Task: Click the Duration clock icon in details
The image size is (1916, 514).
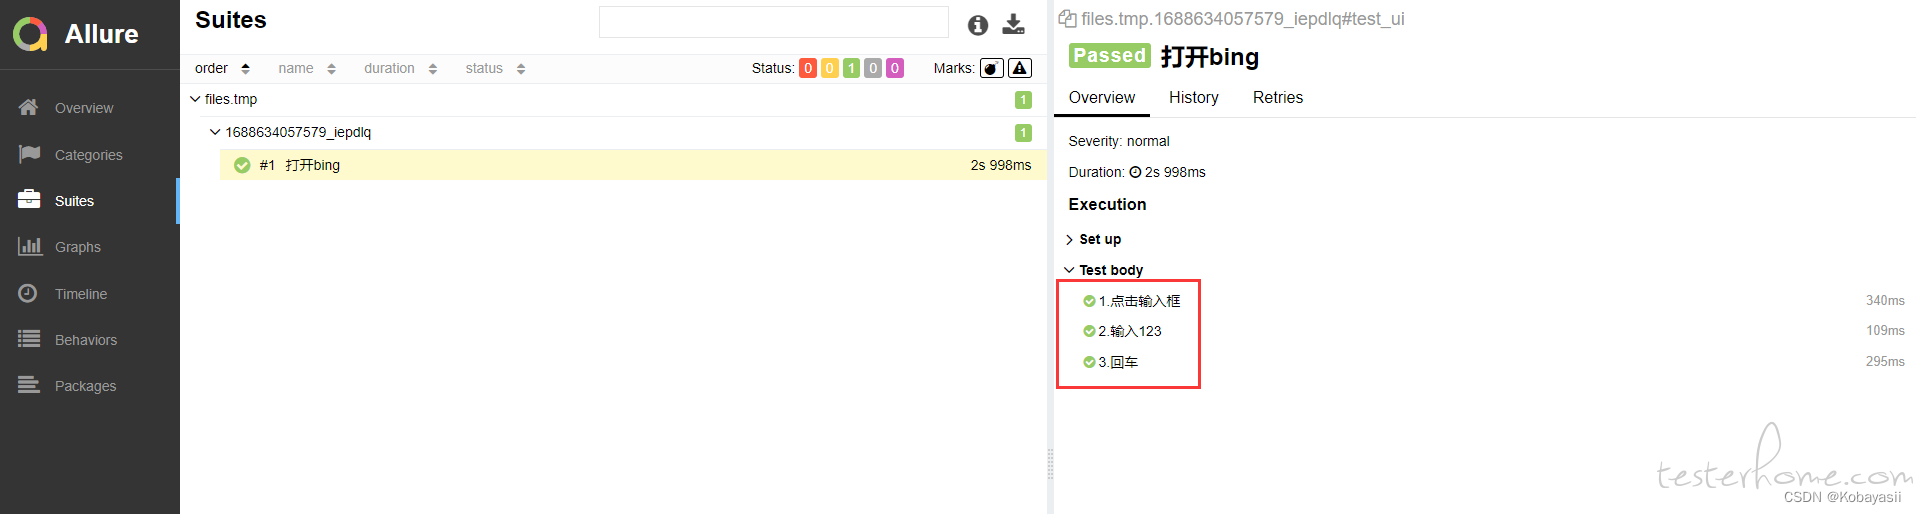Action: [1135, 172]
